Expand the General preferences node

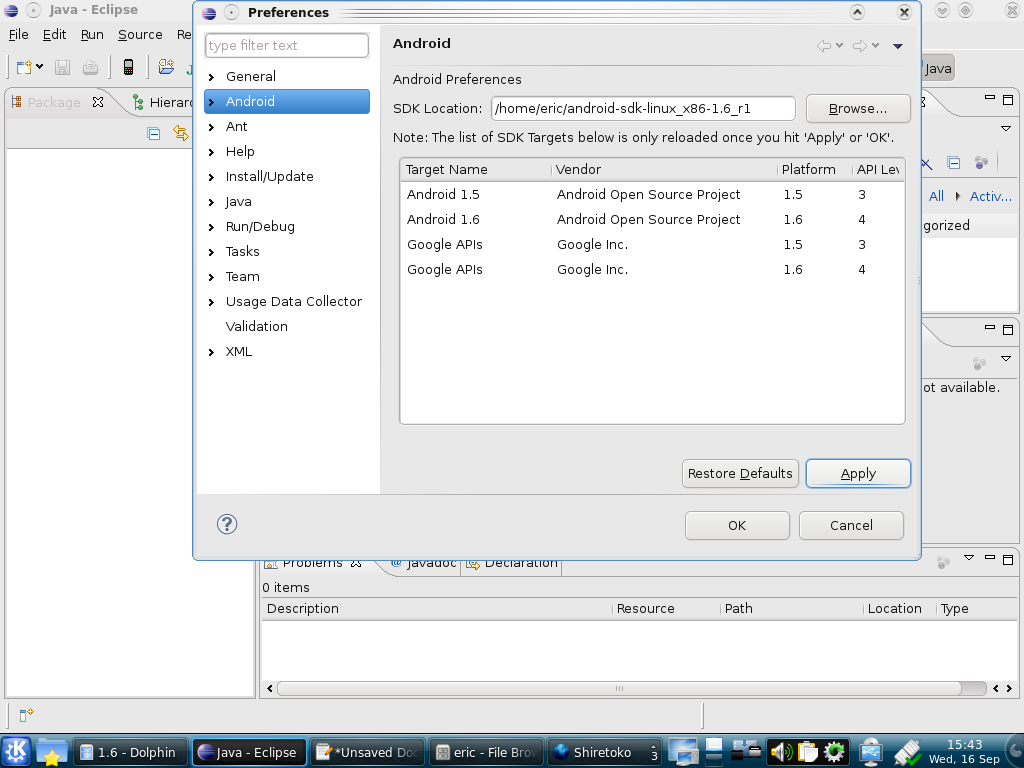coord(211,77)
